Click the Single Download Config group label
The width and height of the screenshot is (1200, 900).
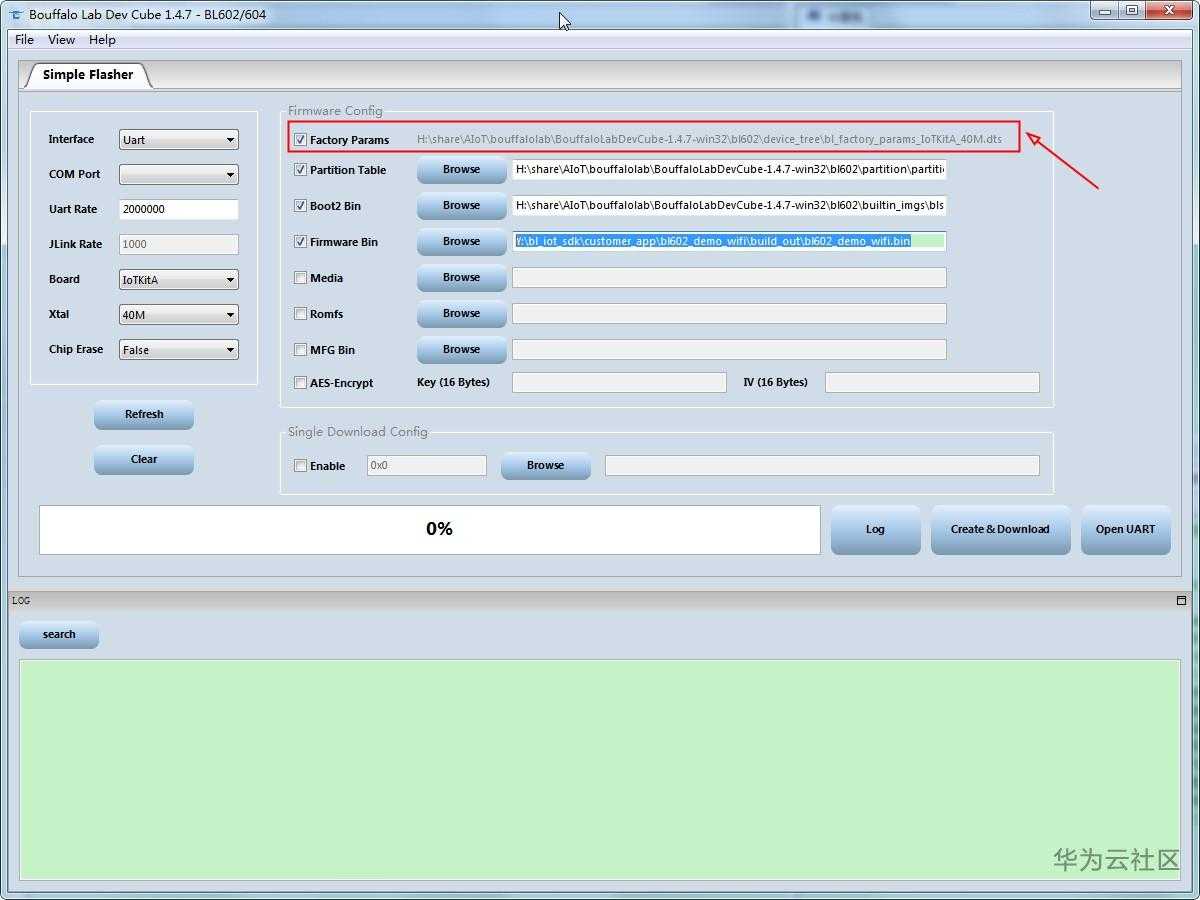358,432
